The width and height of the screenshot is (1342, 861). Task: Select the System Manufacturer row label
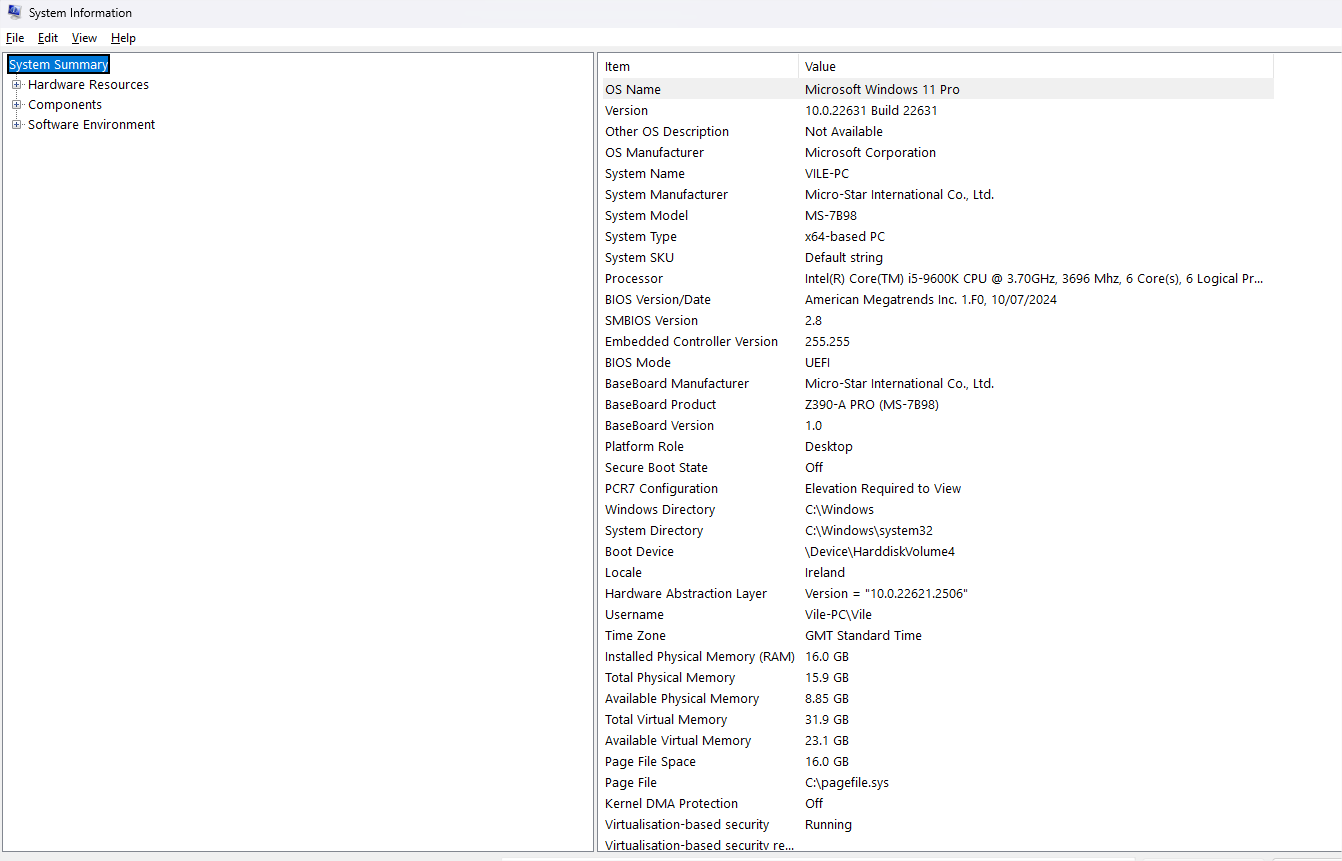point(666,195)
